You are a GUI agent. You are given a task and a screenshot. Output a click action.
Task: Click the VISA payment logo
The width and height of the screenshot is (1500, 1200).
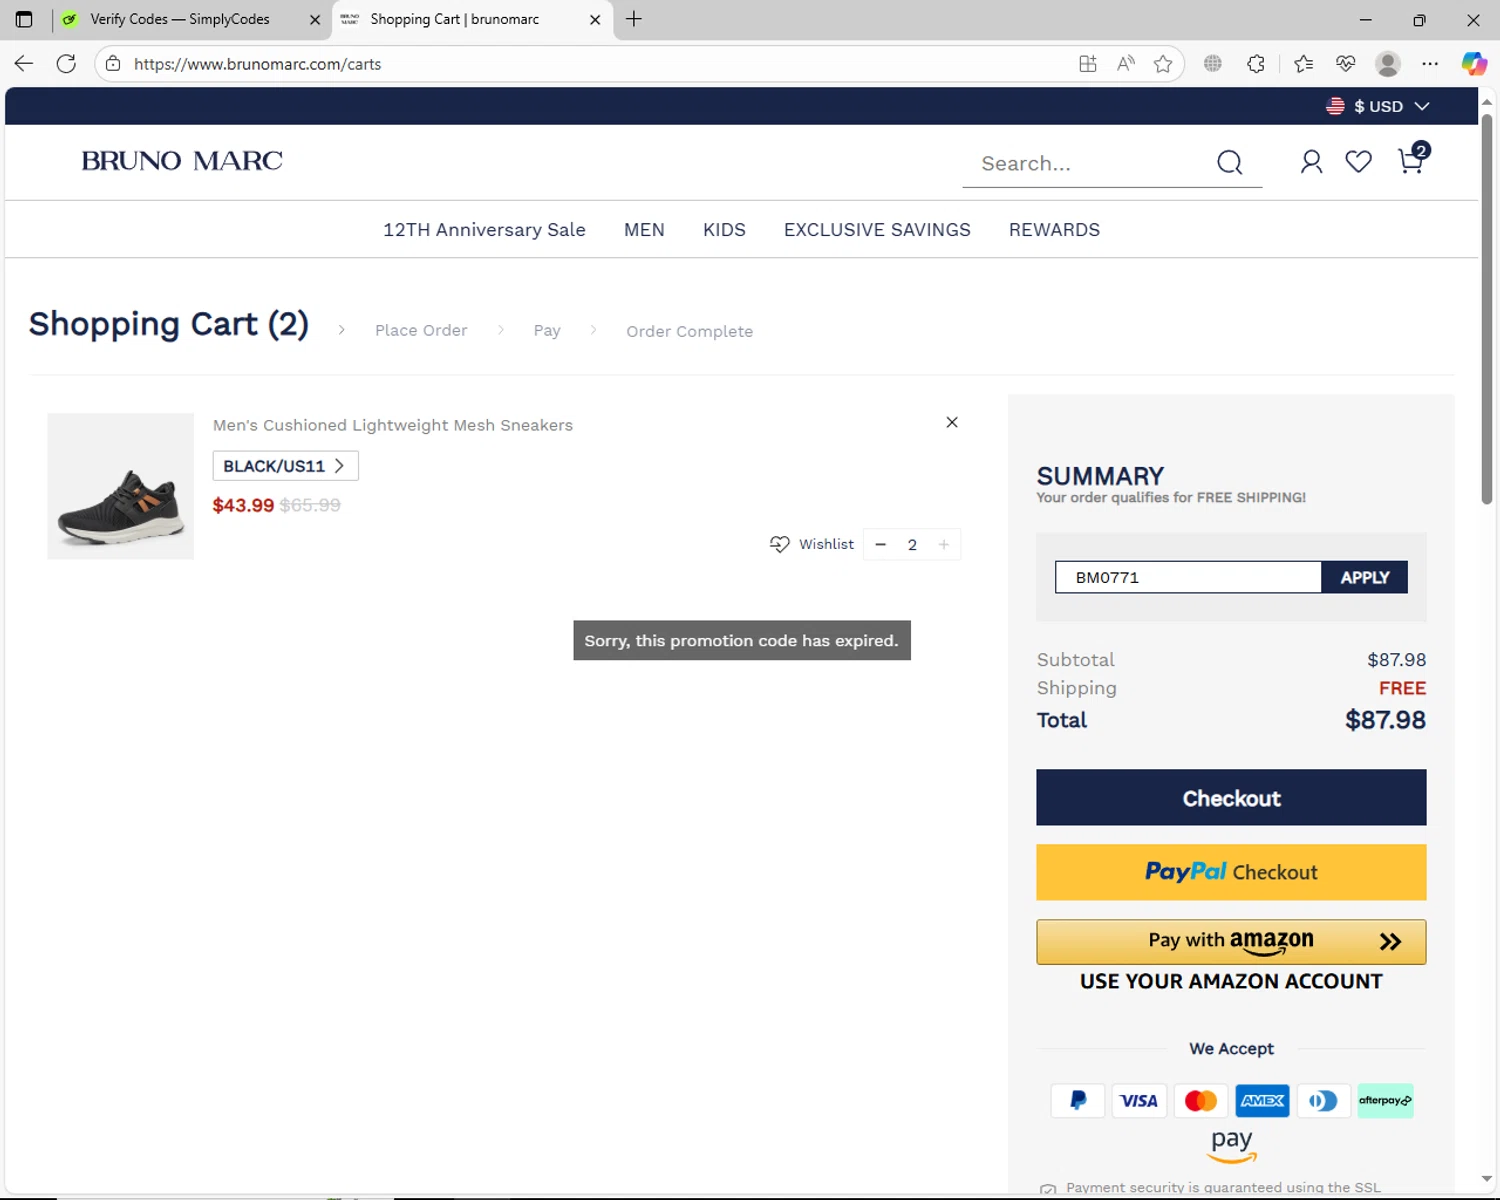[1138, 1101]
